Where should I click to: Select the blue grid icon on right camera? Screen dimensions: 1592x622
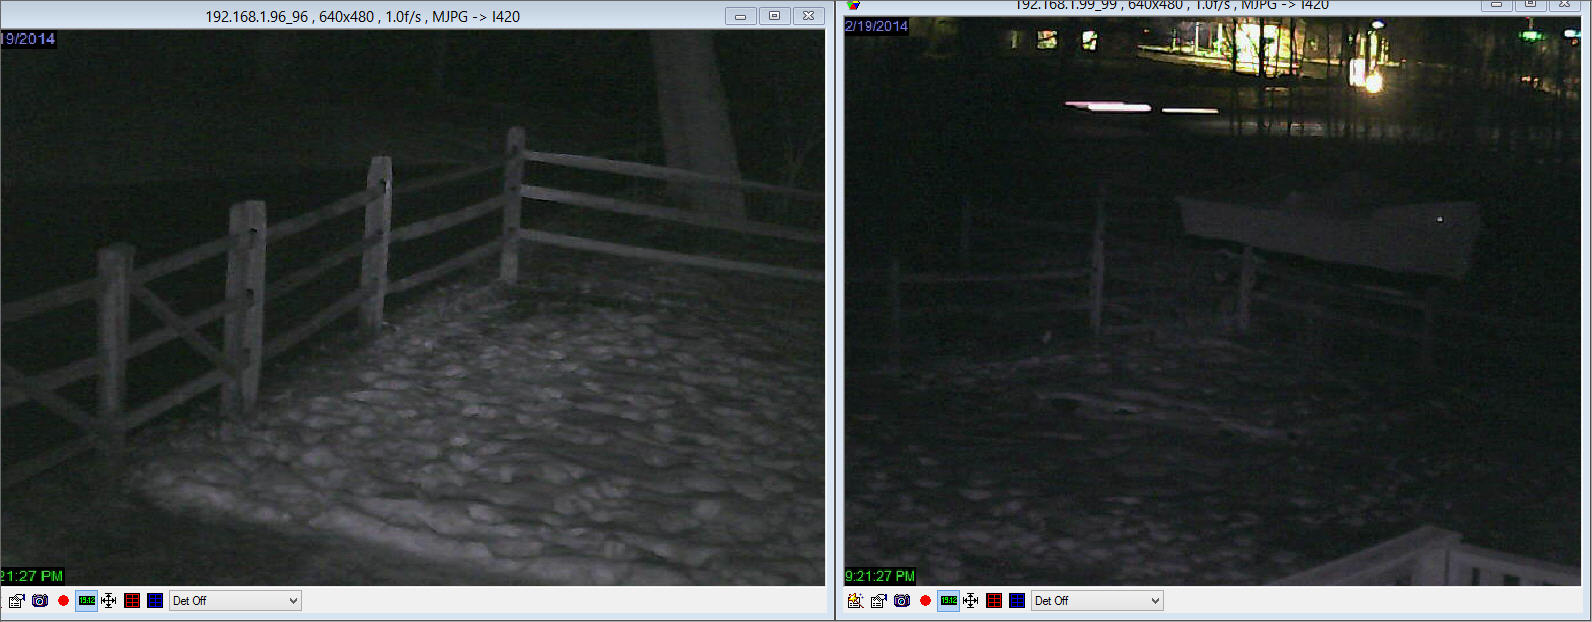tap(1017, 601)
